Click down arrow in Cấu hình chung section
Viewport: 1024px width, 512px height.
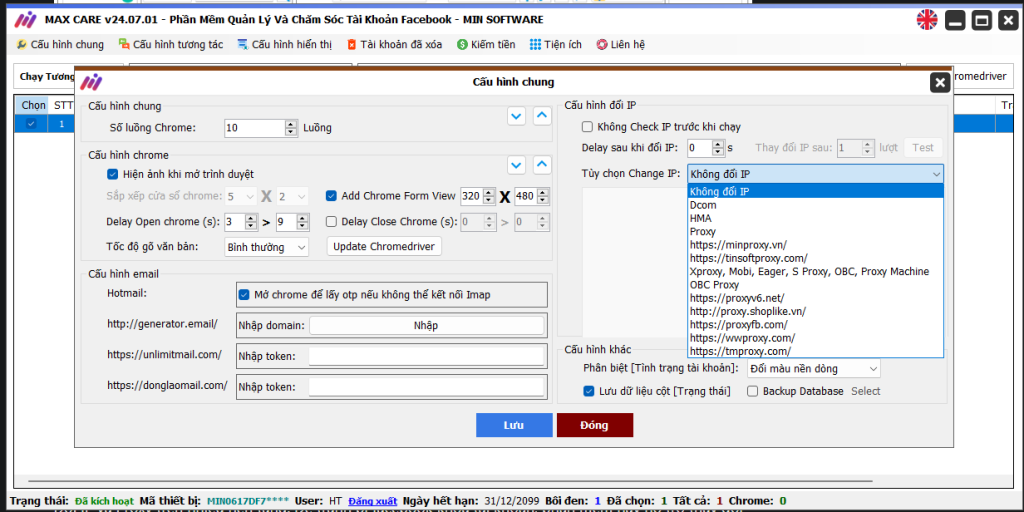tap(517, 116)
